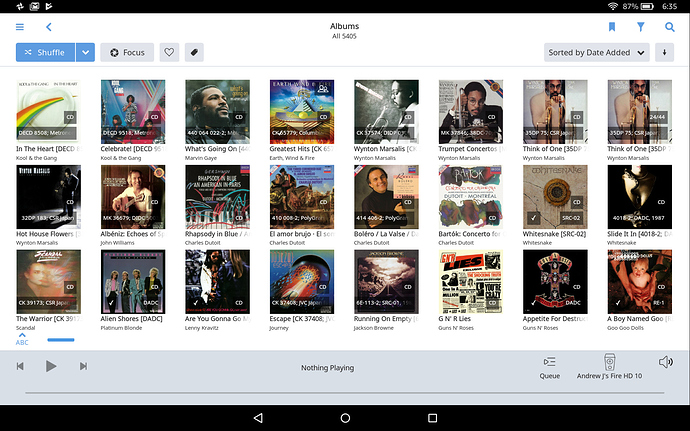The height and width of the screenshot is (431, 690).
Task: Toggle the tag filter icon
Action: click(194, 52)
